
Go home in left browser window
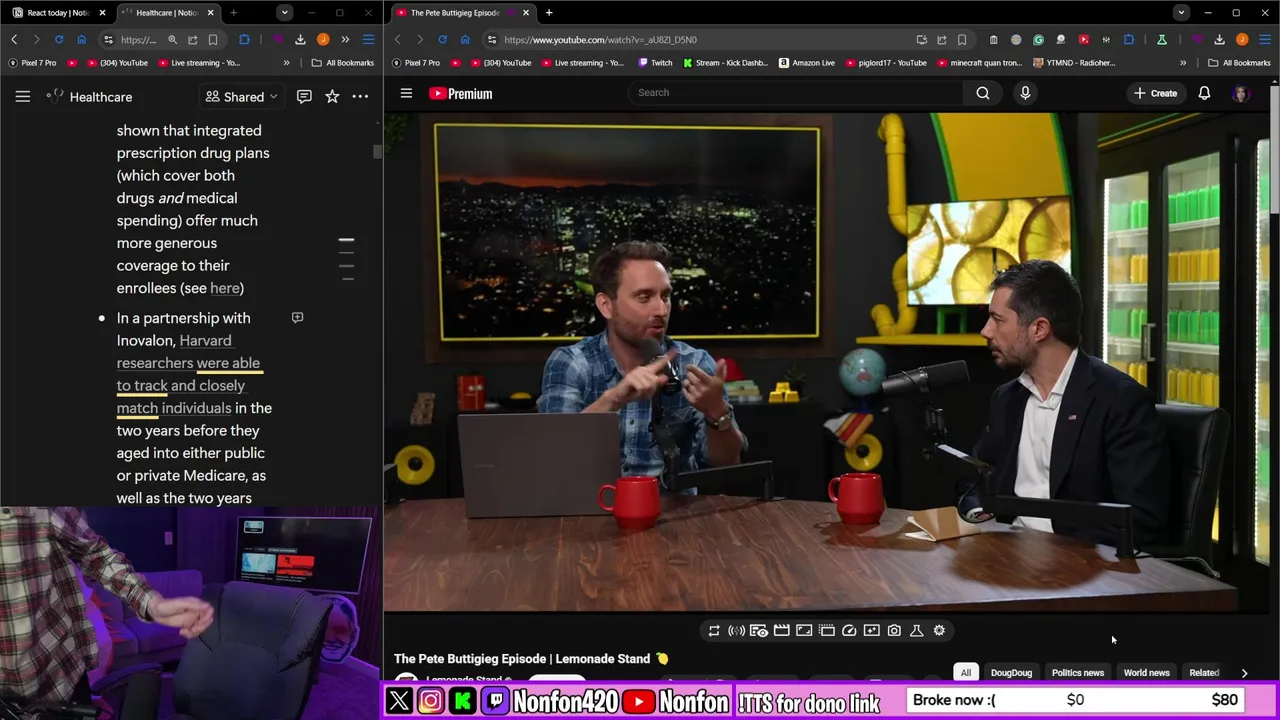pos(81,39)
